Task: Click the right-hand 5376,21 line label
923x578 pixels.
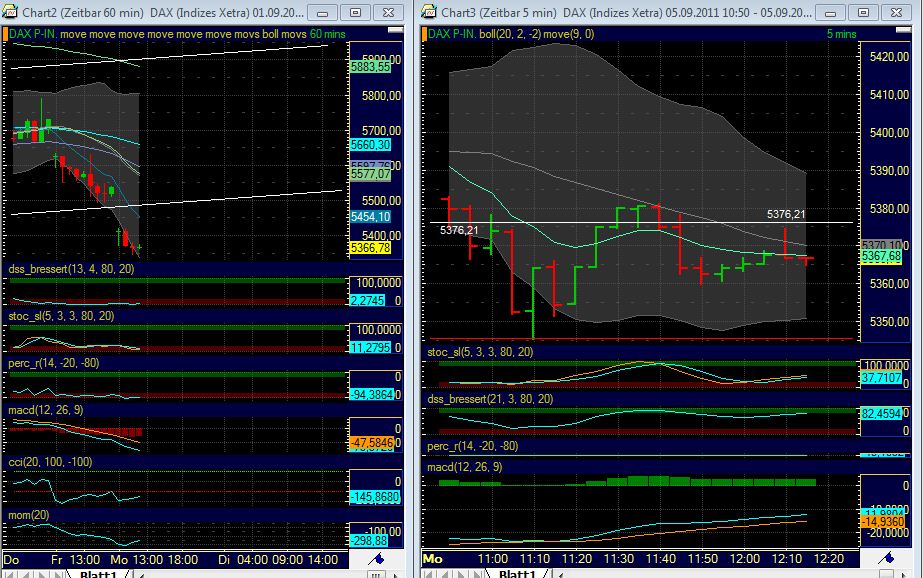Action: pyautogui.click(x=786, y=214)
